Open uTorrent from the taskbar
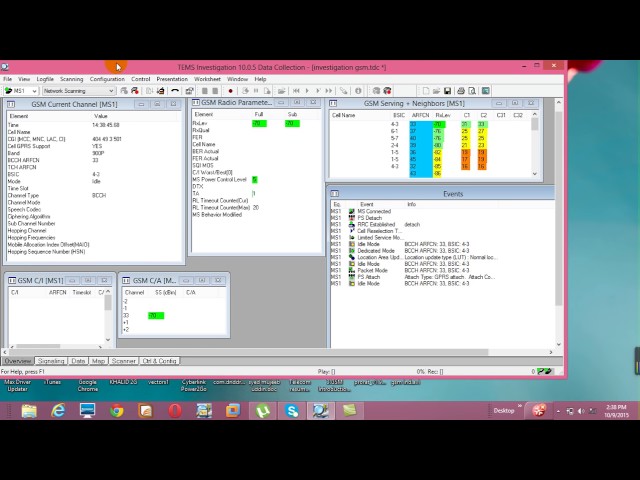This screenshot has width=640, height=480. click(x=263, y=410)
